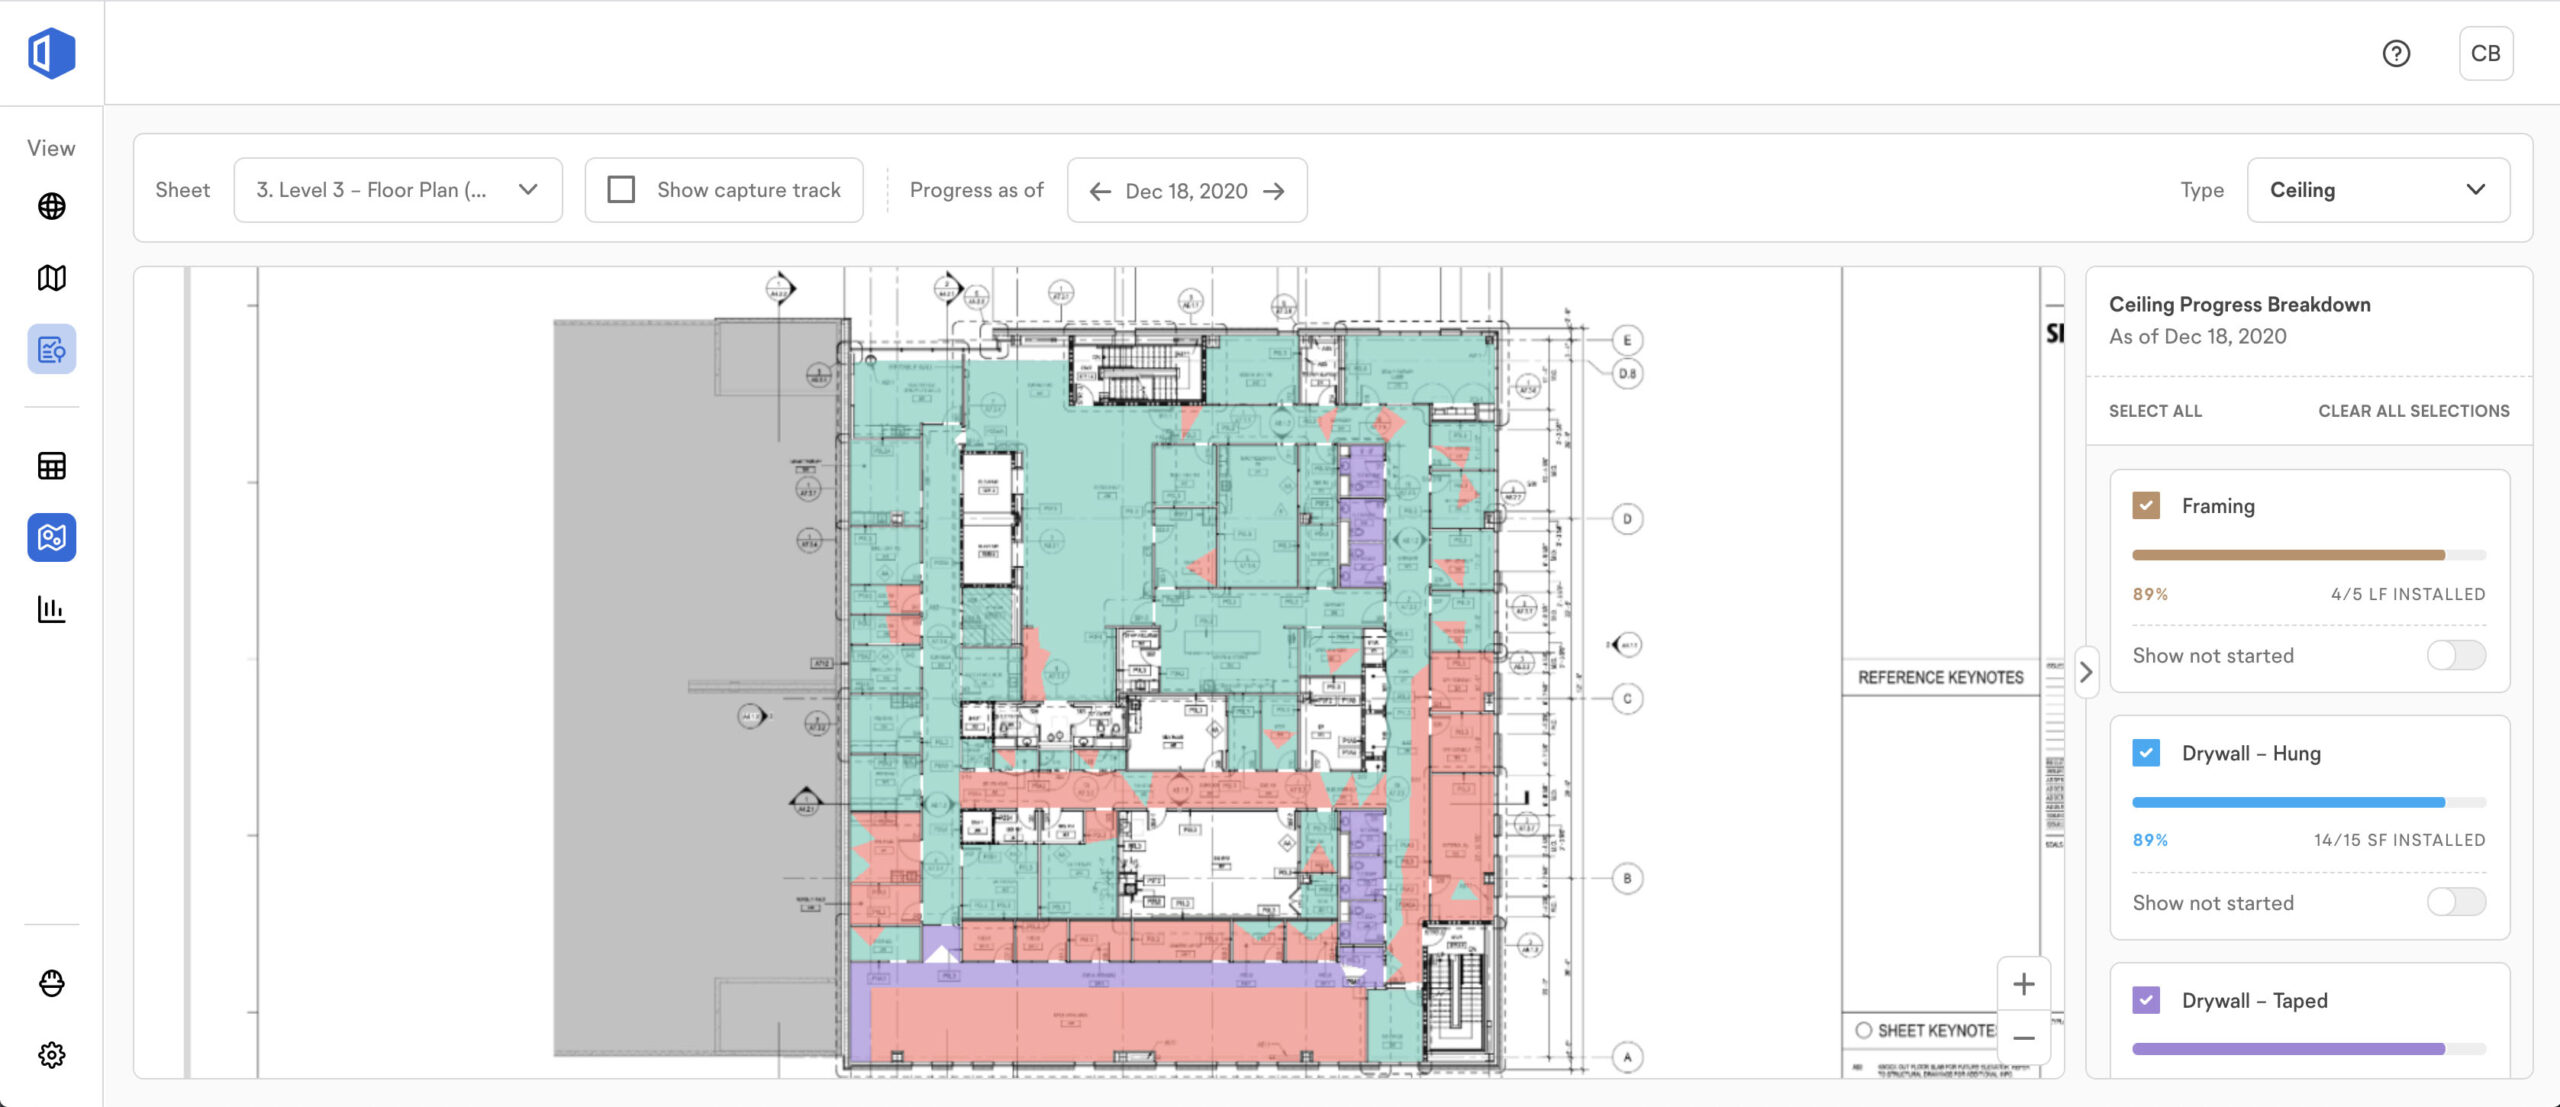Open the Sheet selection dropdown

pos(397,190)
